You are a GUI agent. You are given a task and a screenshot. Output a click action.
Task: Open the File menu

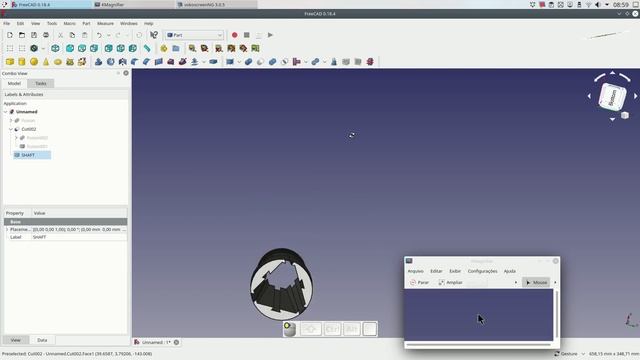point(7,24)
